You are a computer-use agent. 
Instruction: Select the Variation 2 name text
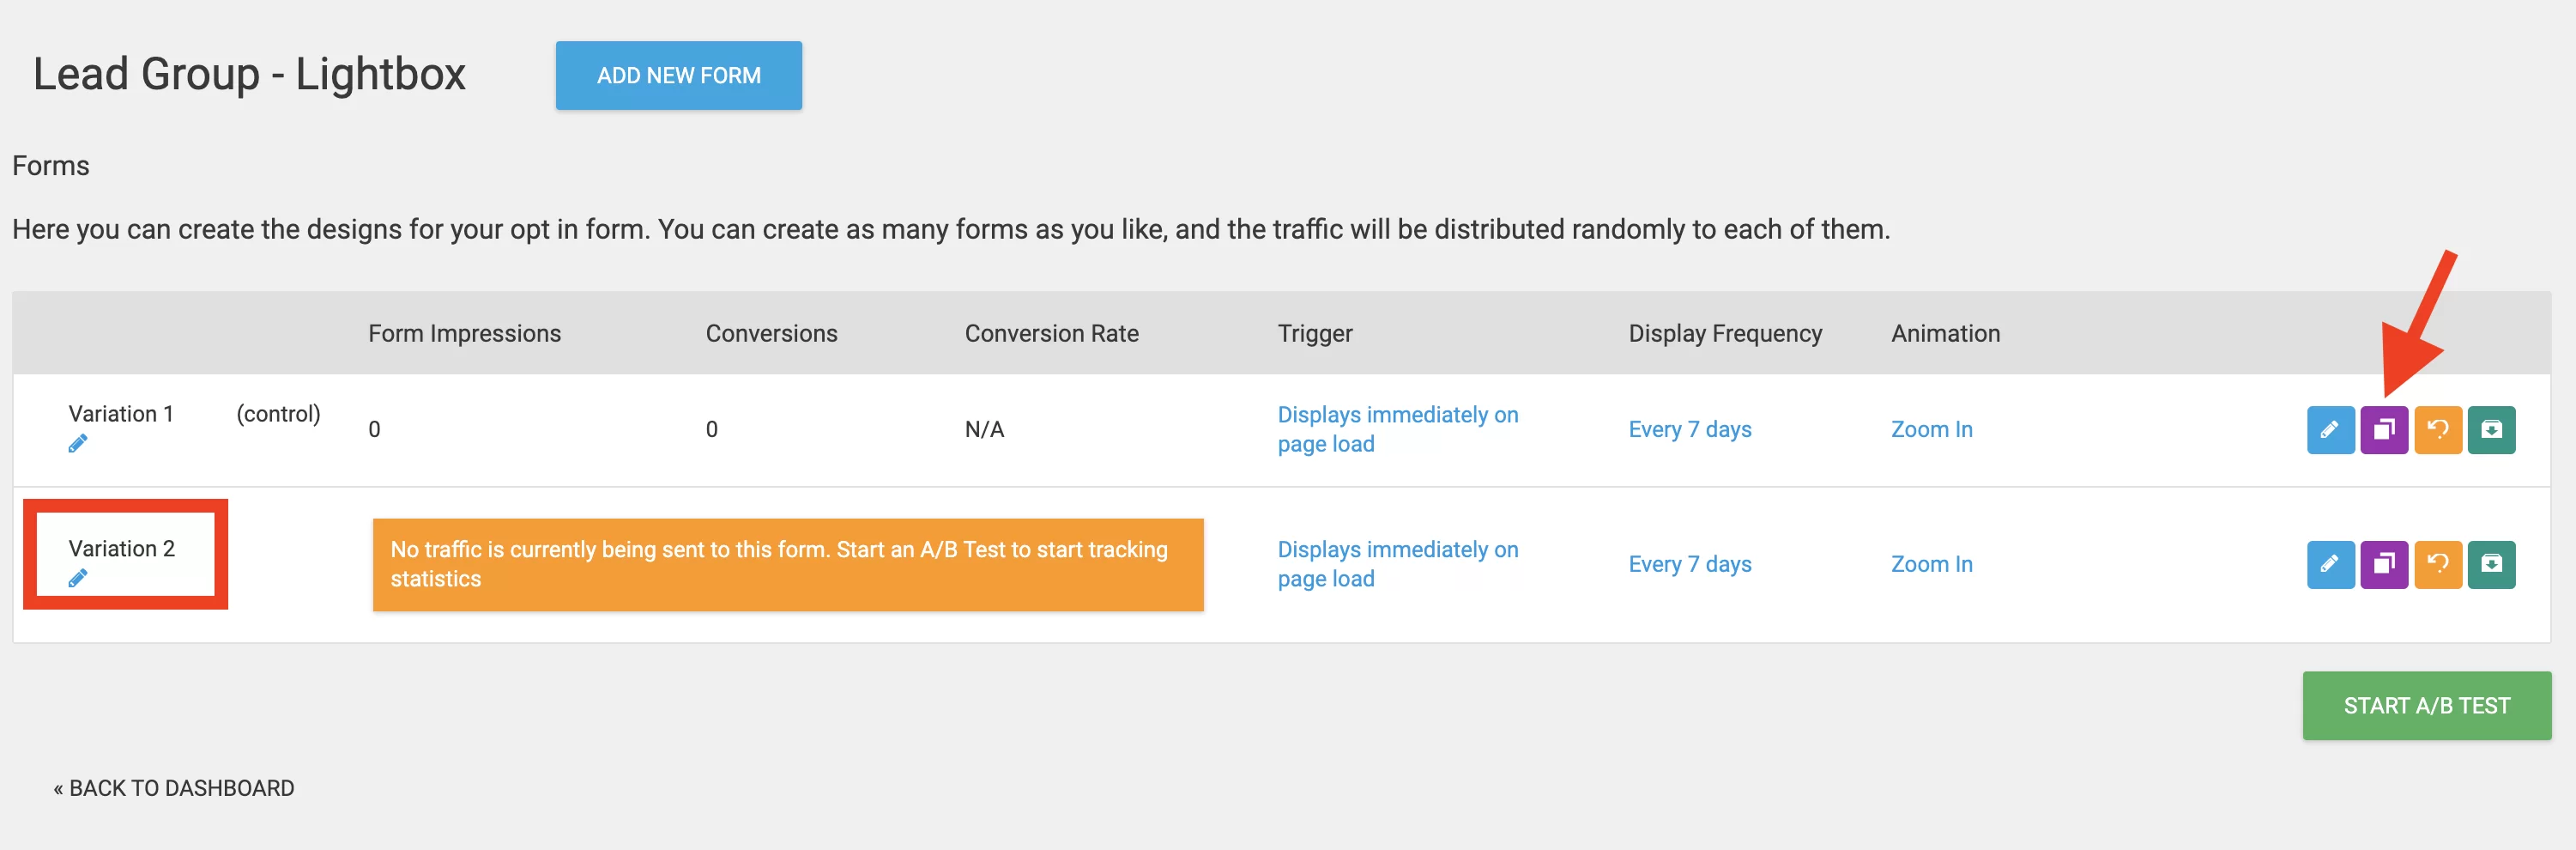point(121,549)
